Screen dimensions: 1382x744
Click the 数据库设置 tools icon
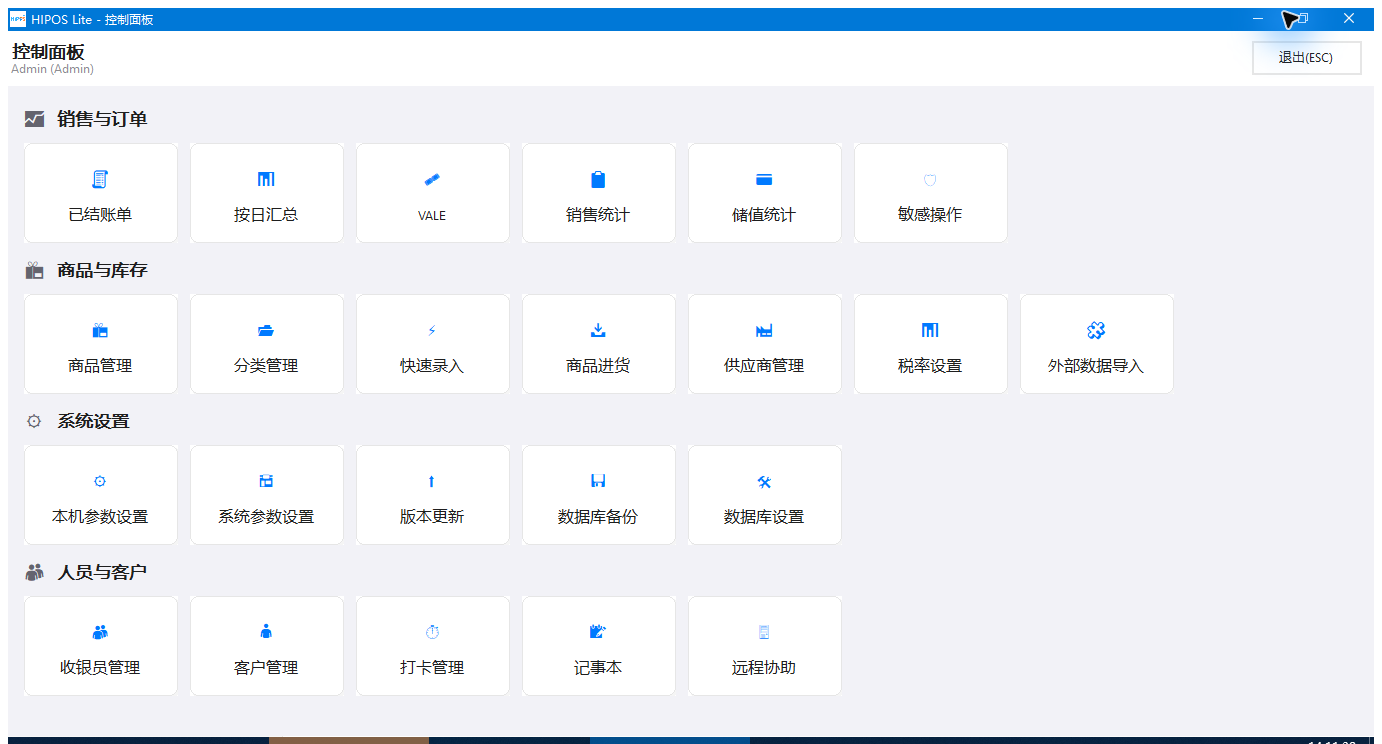coord(764,482)
